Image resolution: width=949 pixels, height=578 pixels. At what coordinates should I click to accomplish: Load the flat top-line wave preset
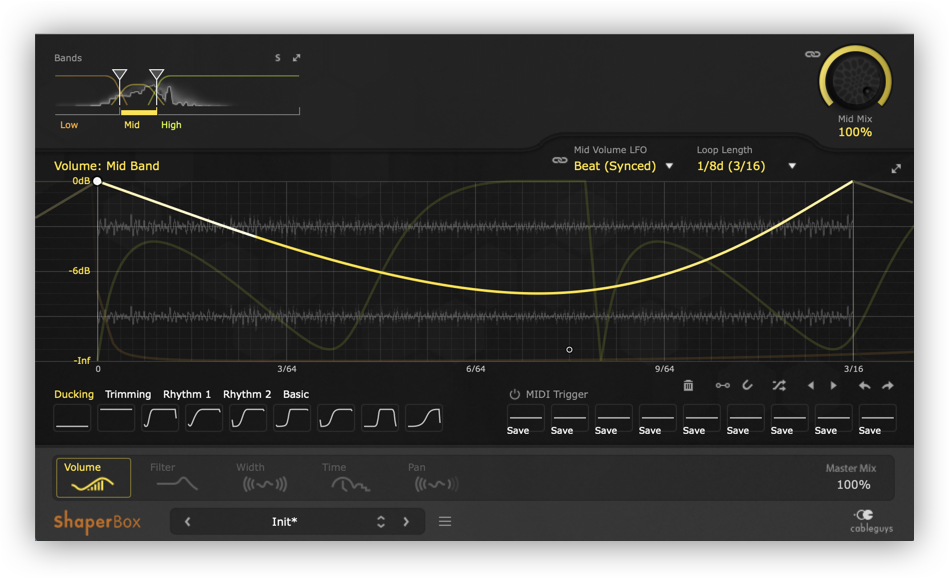tap(116, 418)
